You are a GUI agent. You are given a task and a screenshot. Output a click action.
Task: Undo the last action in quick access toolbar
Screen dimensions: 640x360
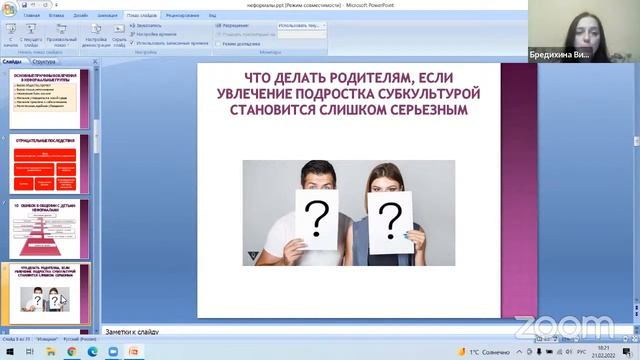34,5
